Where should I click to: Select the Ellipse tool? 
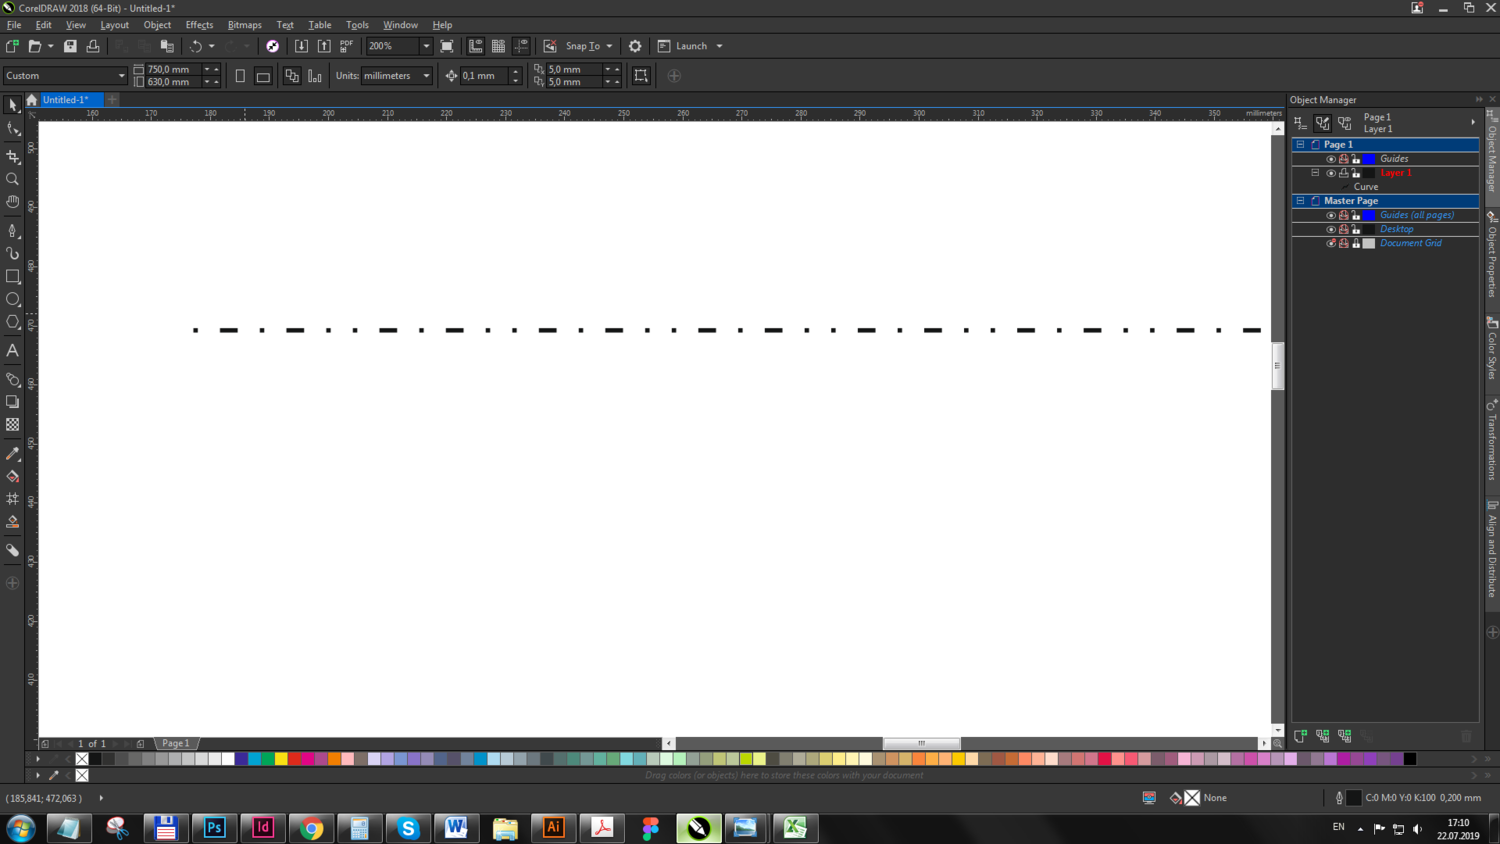coord(13,299)
